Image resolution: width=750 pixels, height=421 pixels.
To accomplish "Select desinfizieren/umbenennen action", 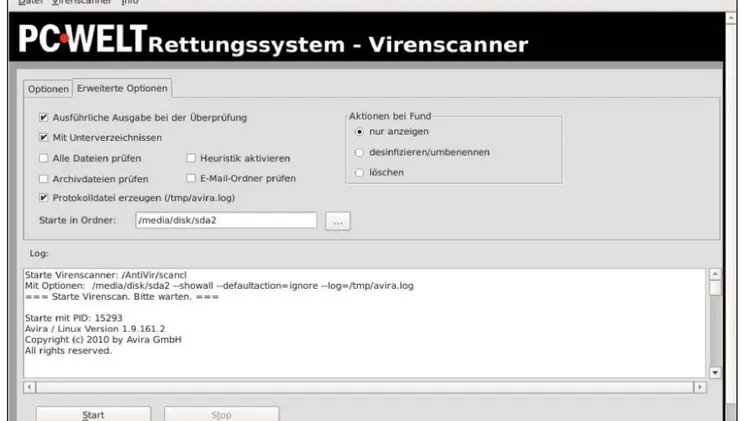I will [359, 152].
